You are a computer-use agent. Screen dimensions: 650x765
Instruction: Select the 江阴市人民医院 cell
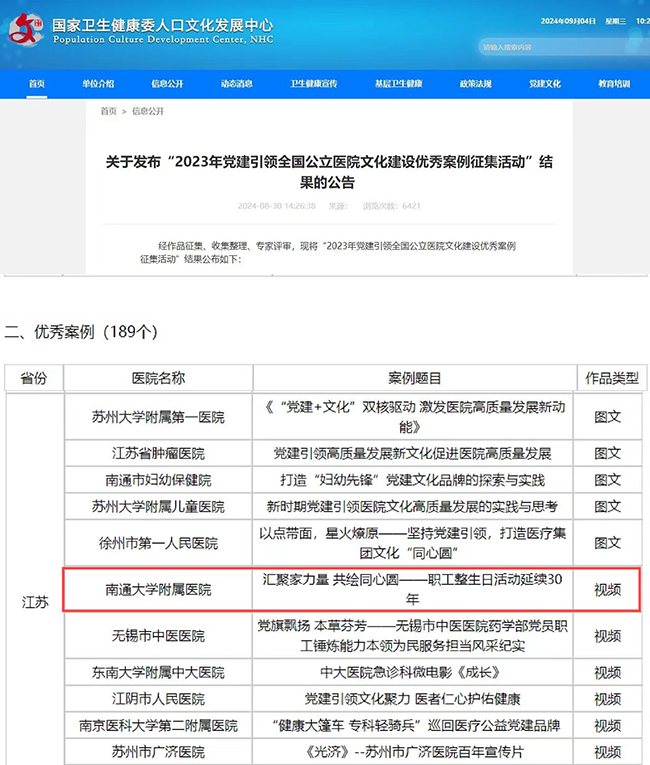[158, 699]
